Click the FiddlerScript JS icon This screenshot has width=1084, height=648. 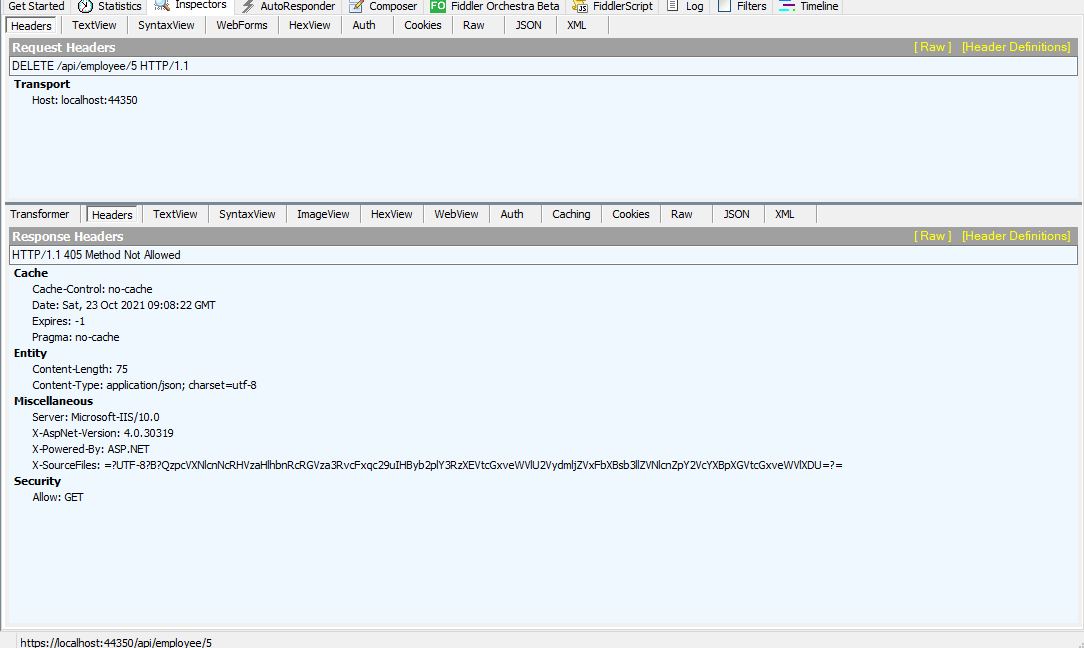click(x=580, y=6)
